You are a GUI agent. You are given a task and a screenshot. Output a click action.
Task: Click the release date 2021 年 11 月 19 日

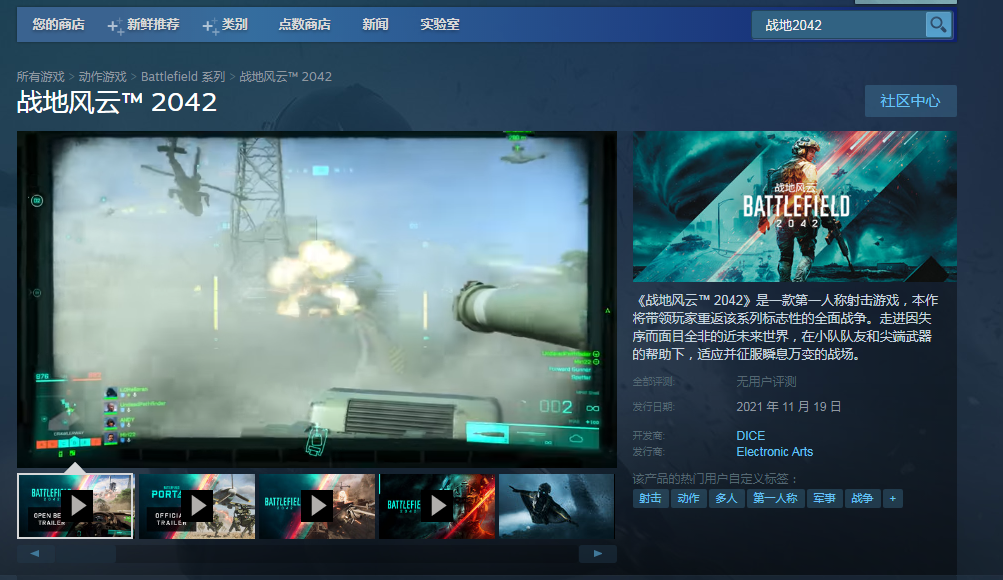click(x=789, y=407)
